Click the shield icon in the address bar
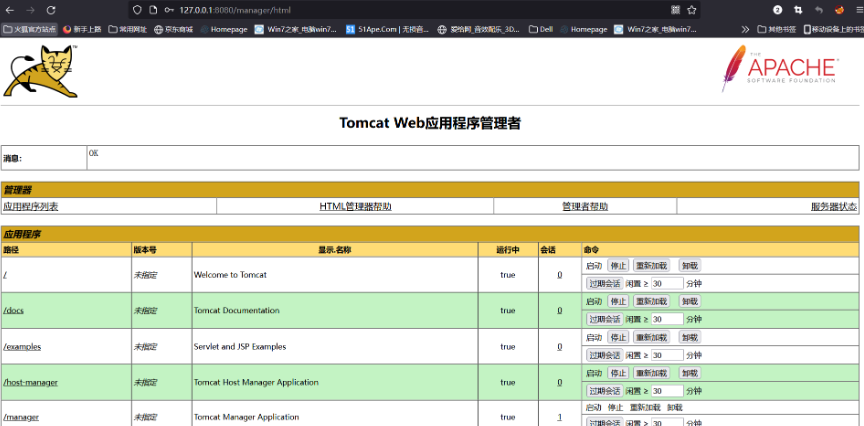The image size is (864, 426). tap(137, 9)
